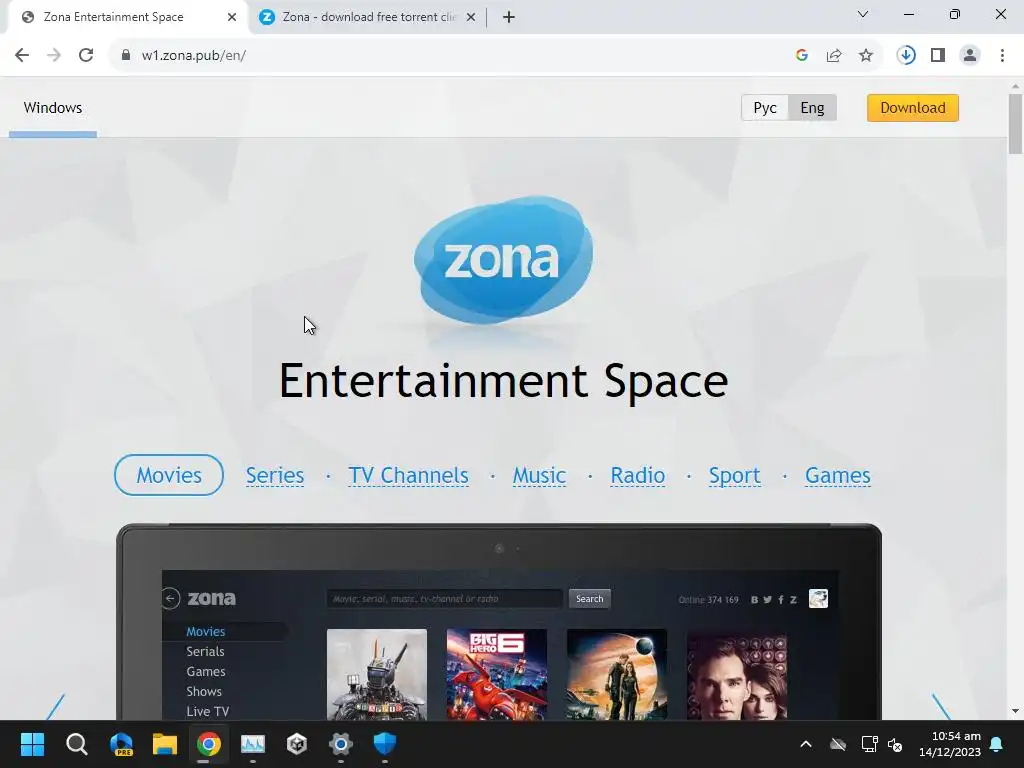Screen dimensions: 1024x768
Task: Open the Chrome profile avatar
Action: (970, 56)
